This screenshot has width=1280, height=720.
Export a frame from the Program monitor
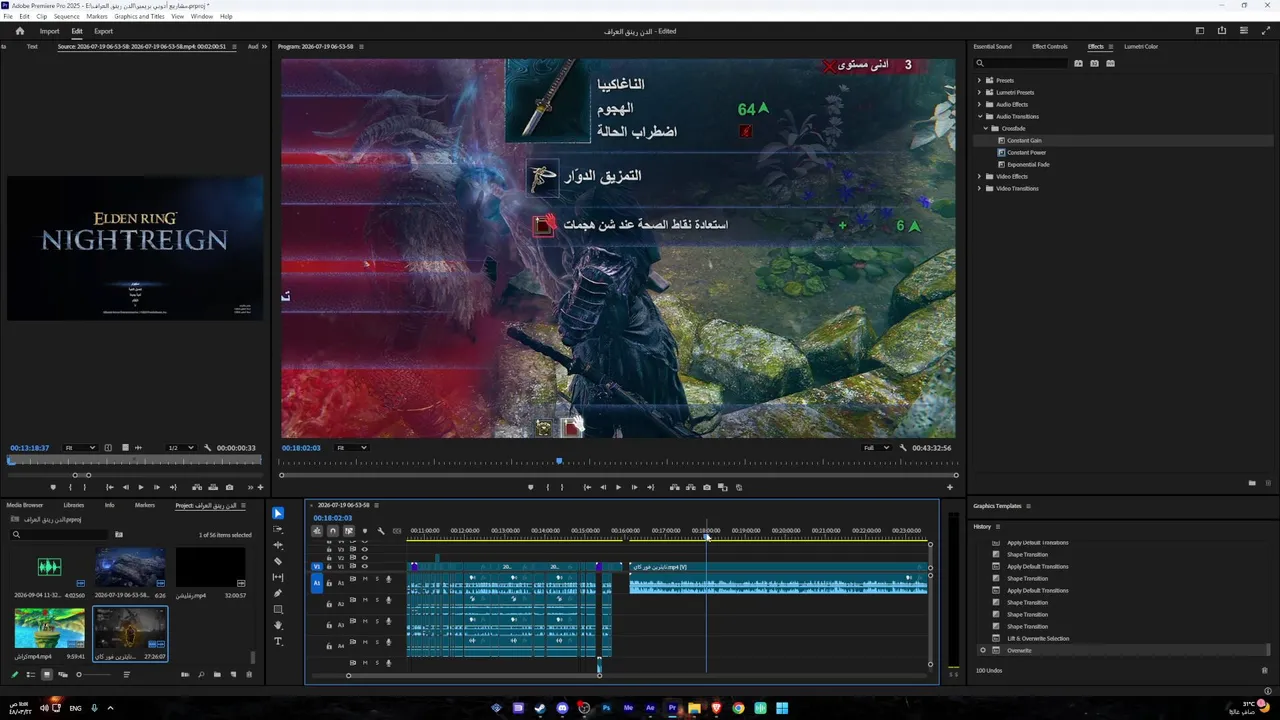coord(707,487)
